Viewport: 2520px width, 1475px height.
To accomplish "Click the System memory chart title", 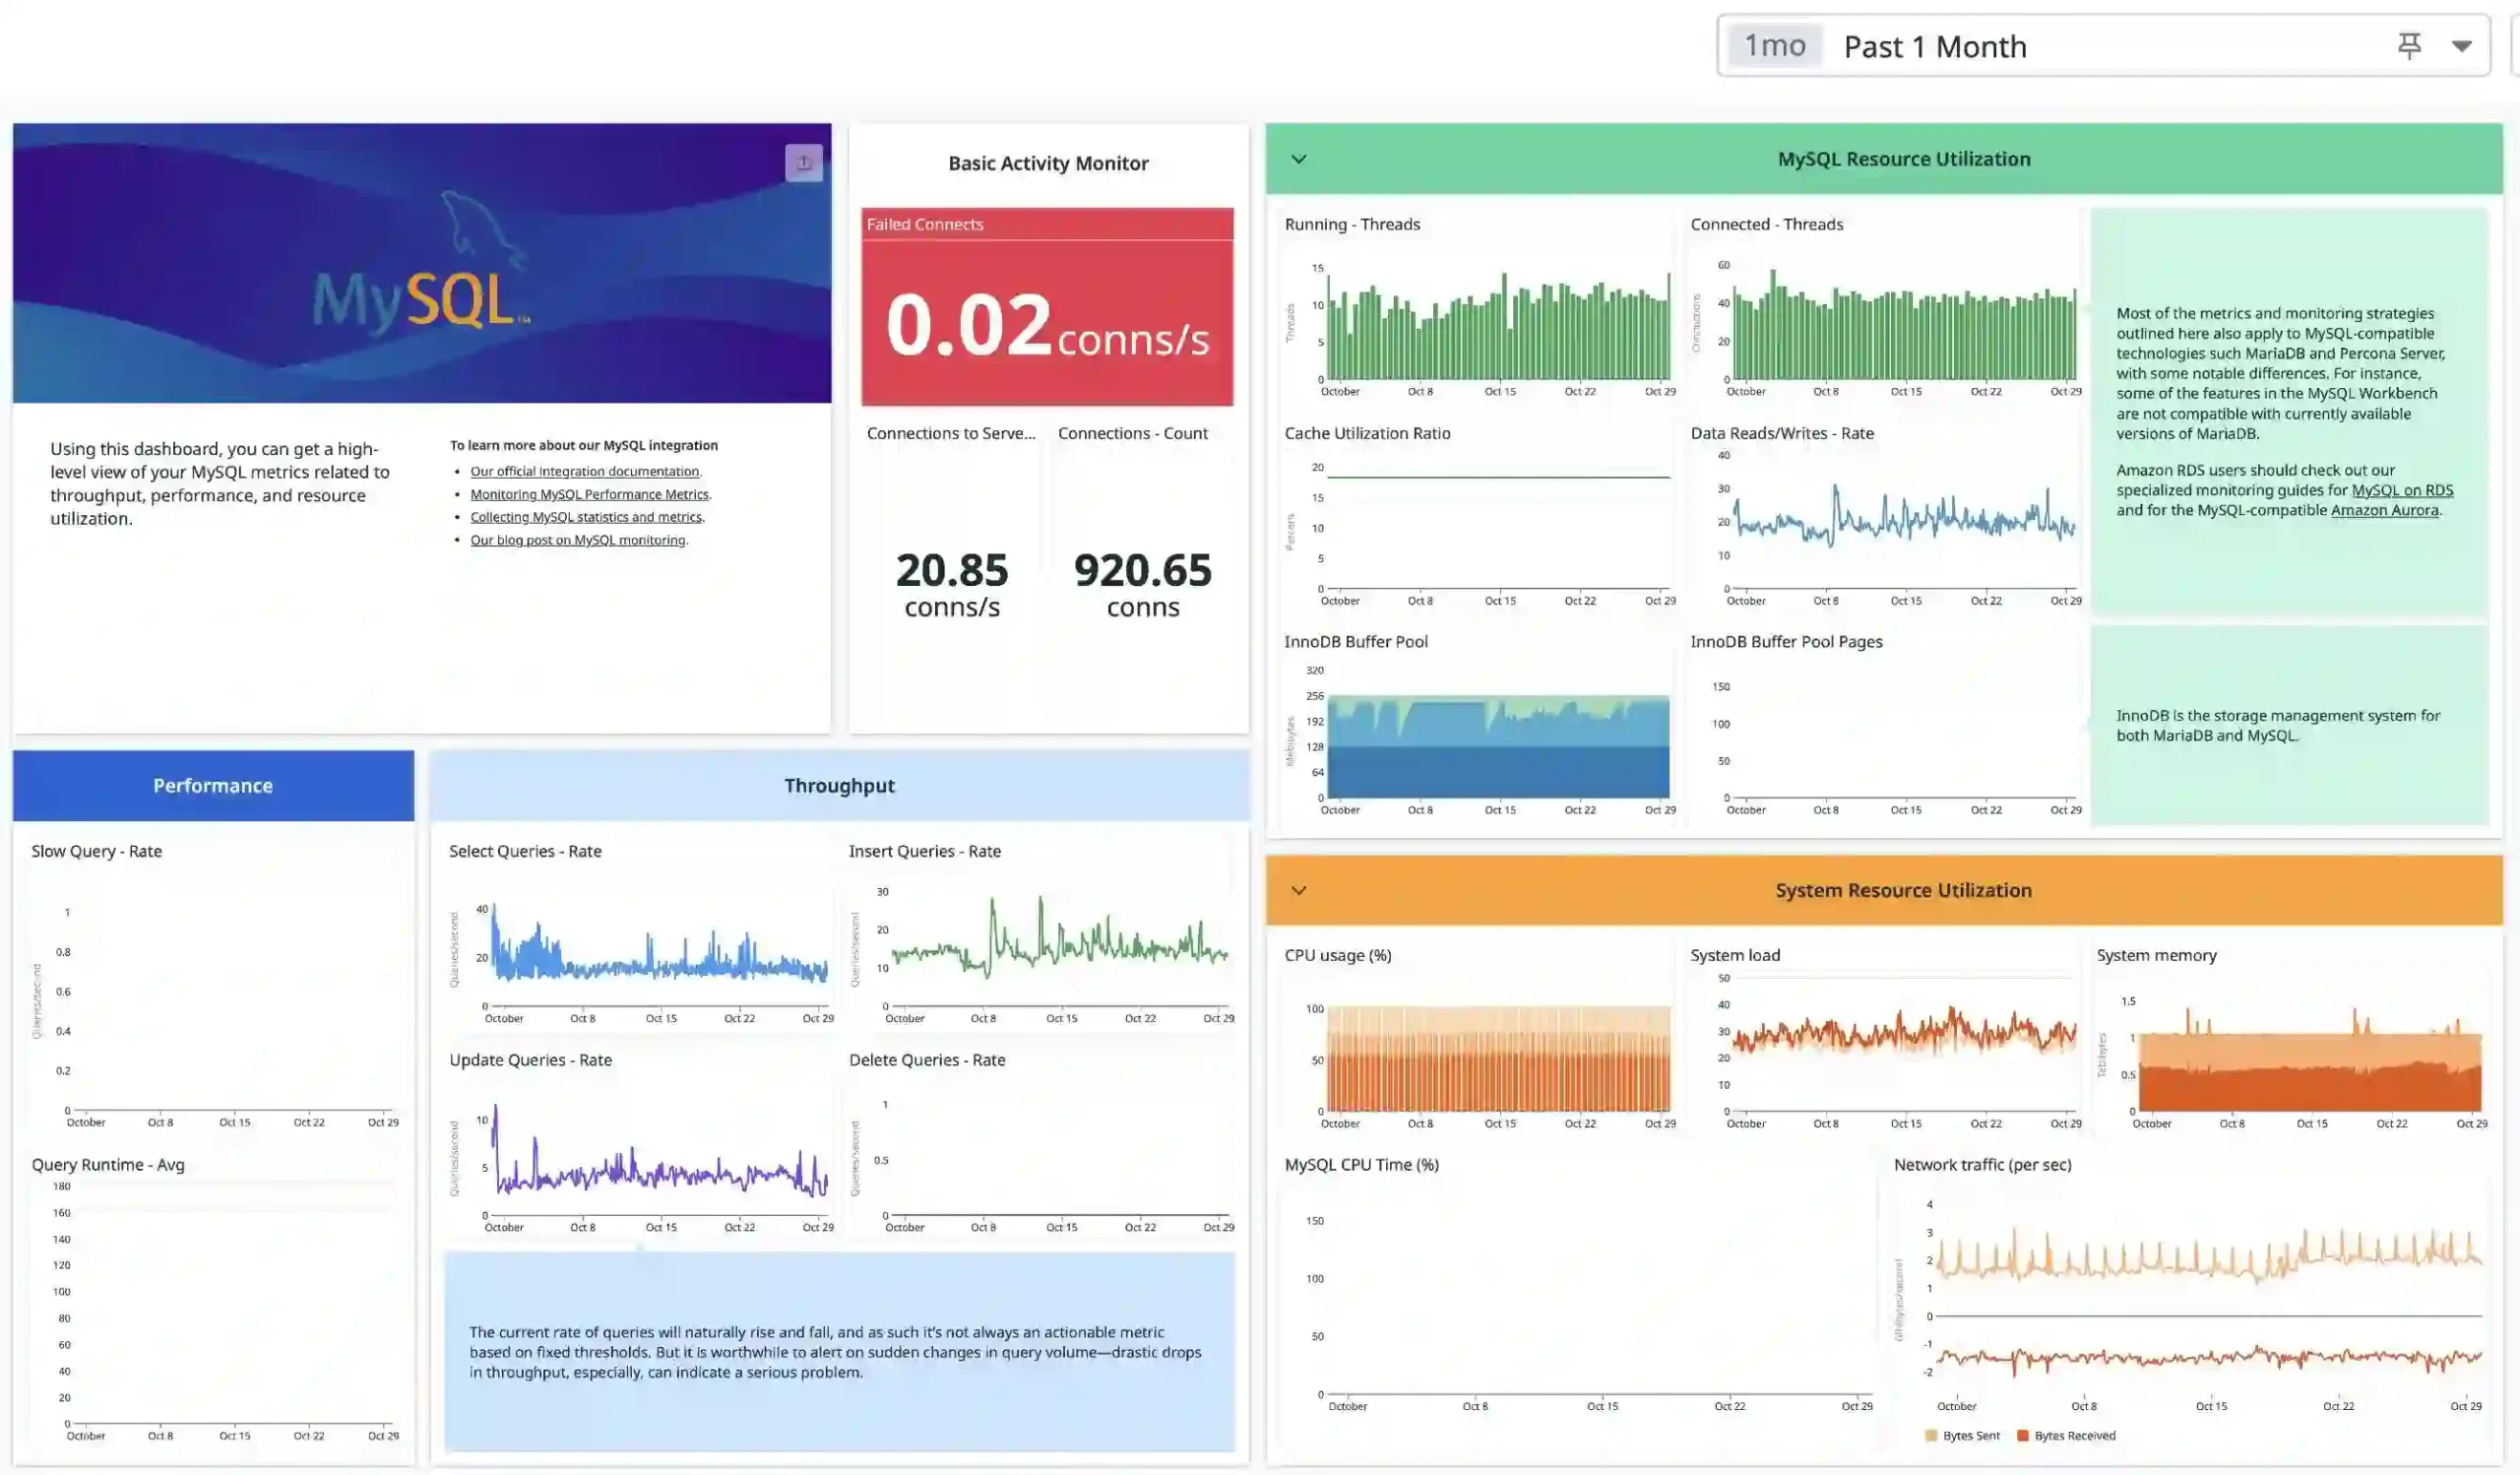I will [2156, 955].
